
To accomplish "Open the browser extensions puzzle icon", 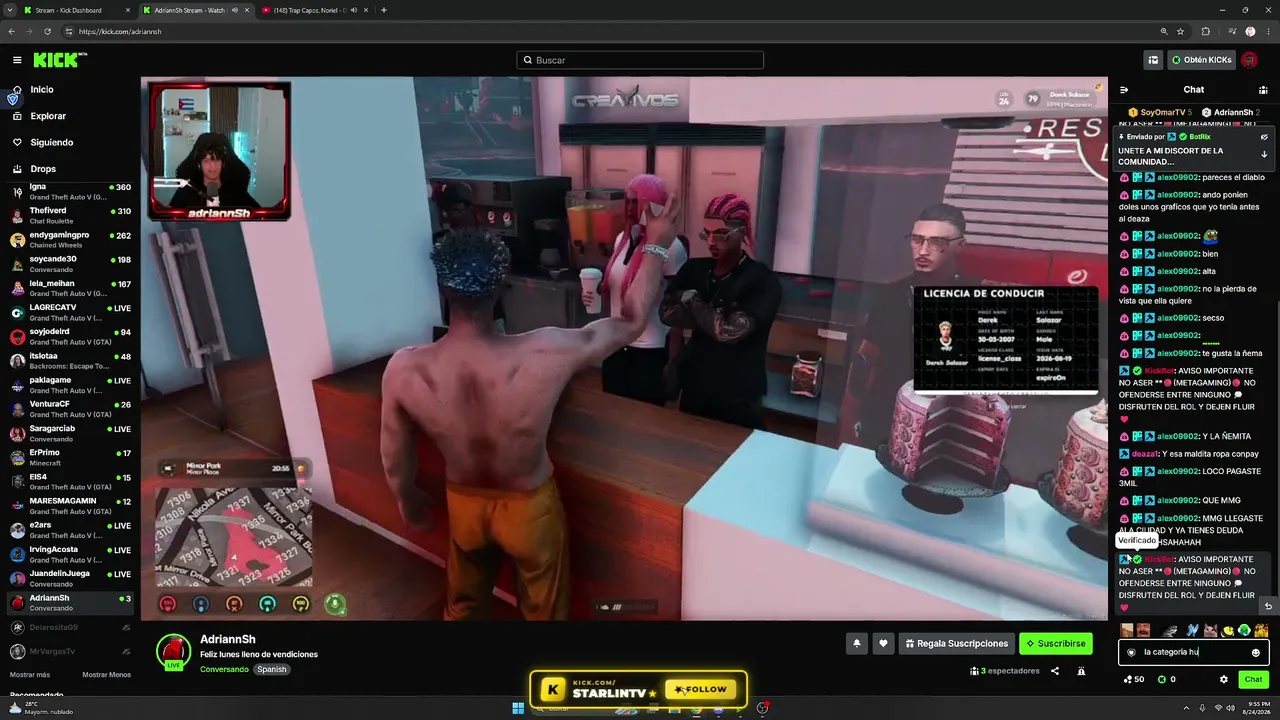I will [x=1205, y=31].
